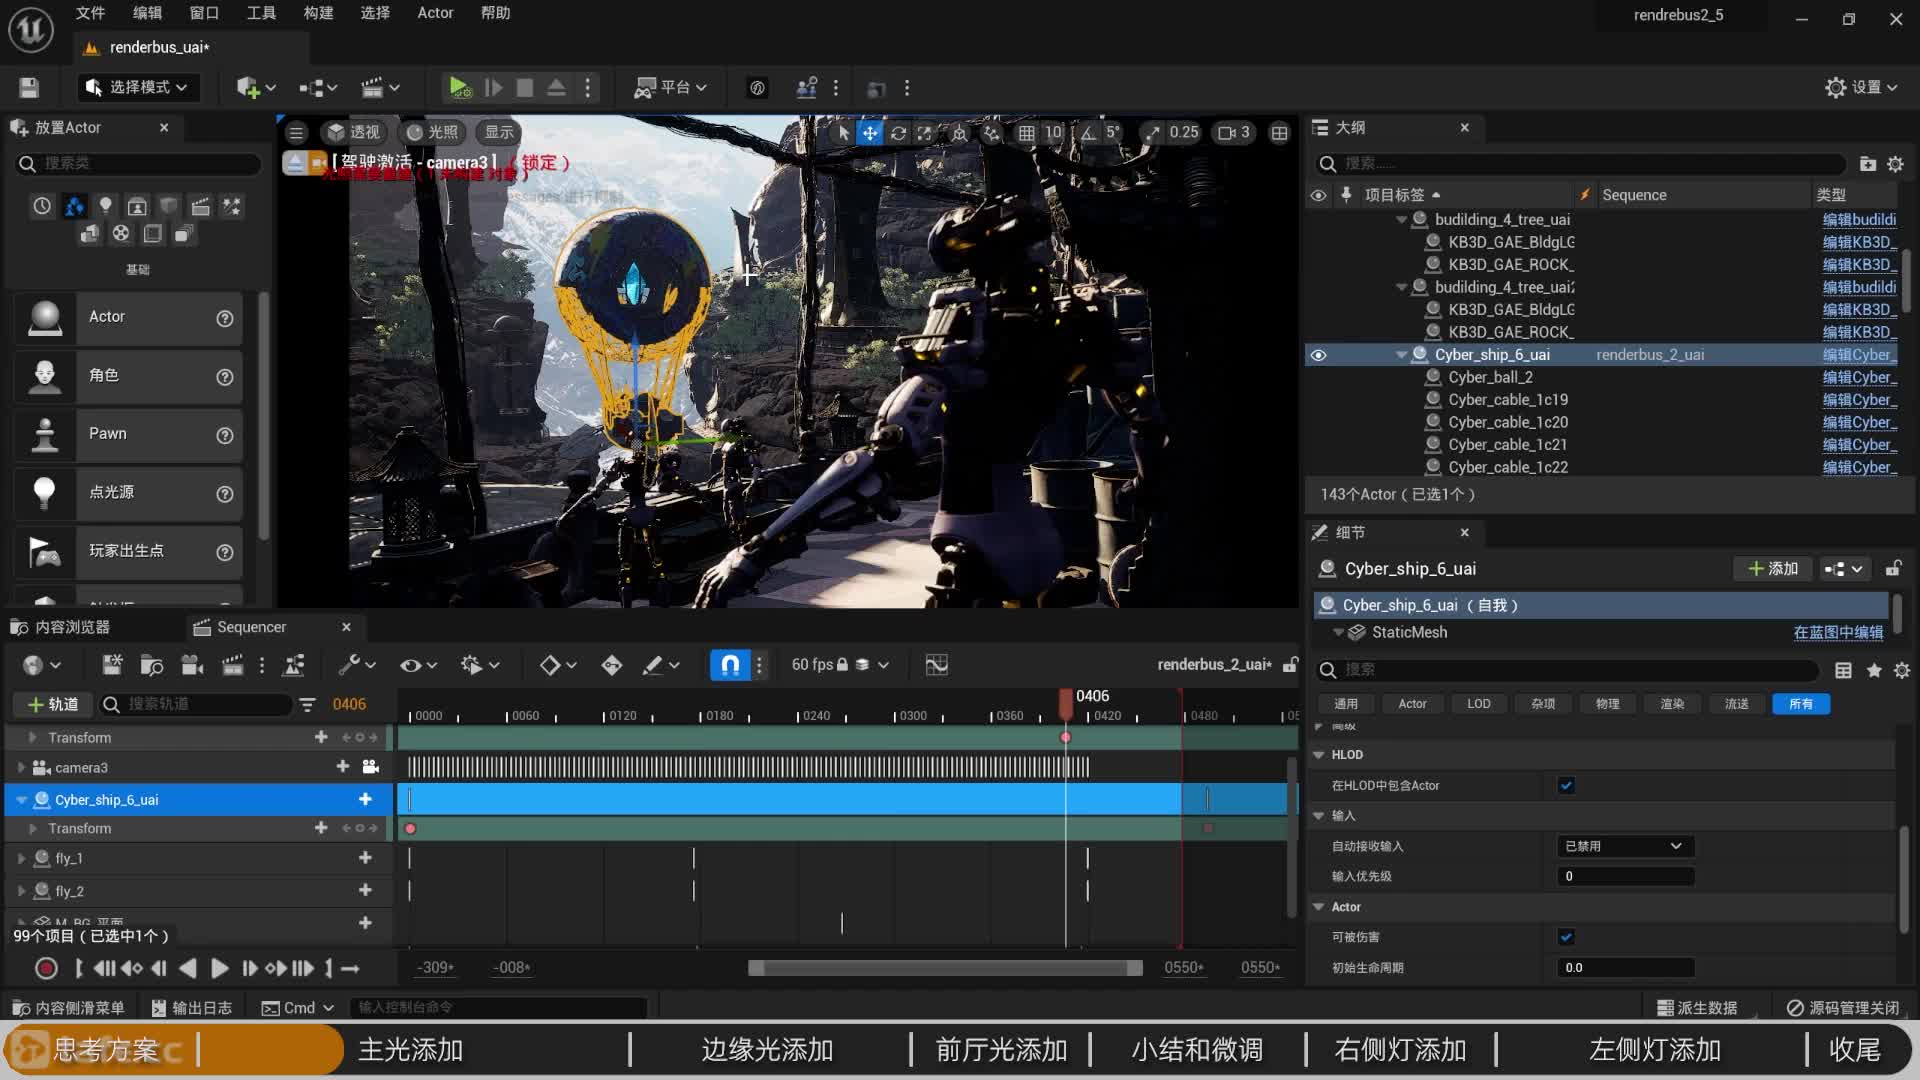This screenshot has width=1920, height=1080.
Task: Expand camera3 track in Sequencer
Action: click(21, 767)
